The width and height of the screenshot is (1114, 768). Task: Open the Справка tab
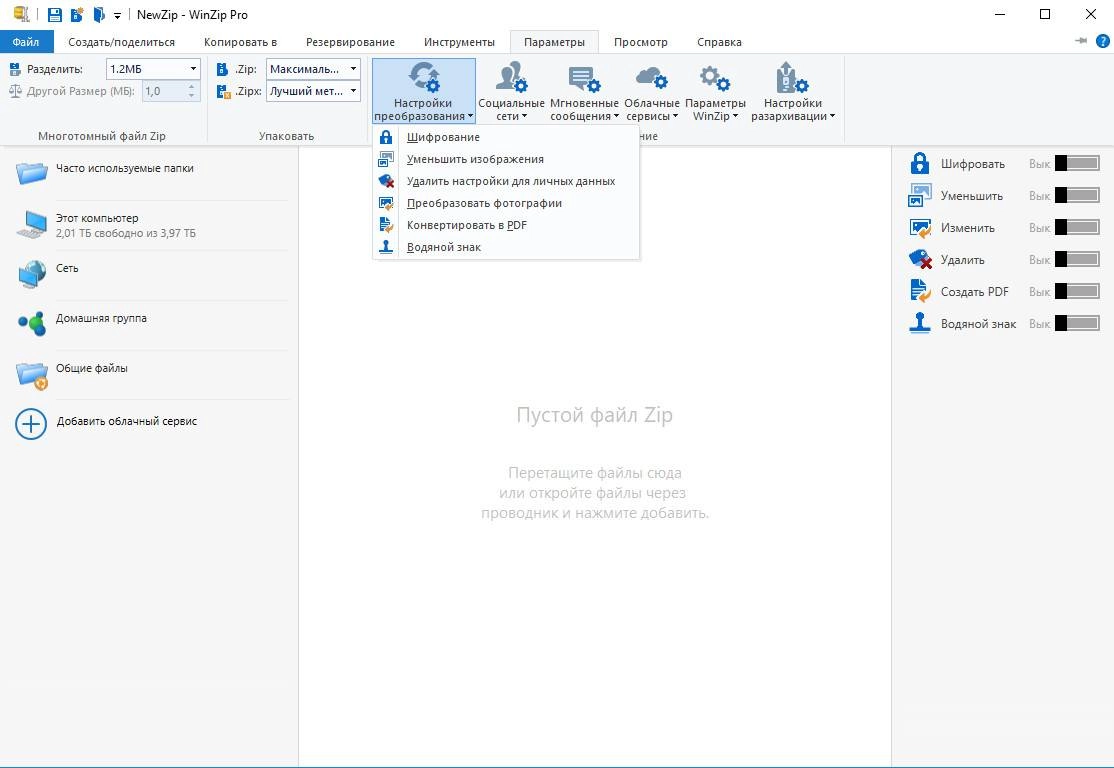pyautogui.click(x=719, y=42)
